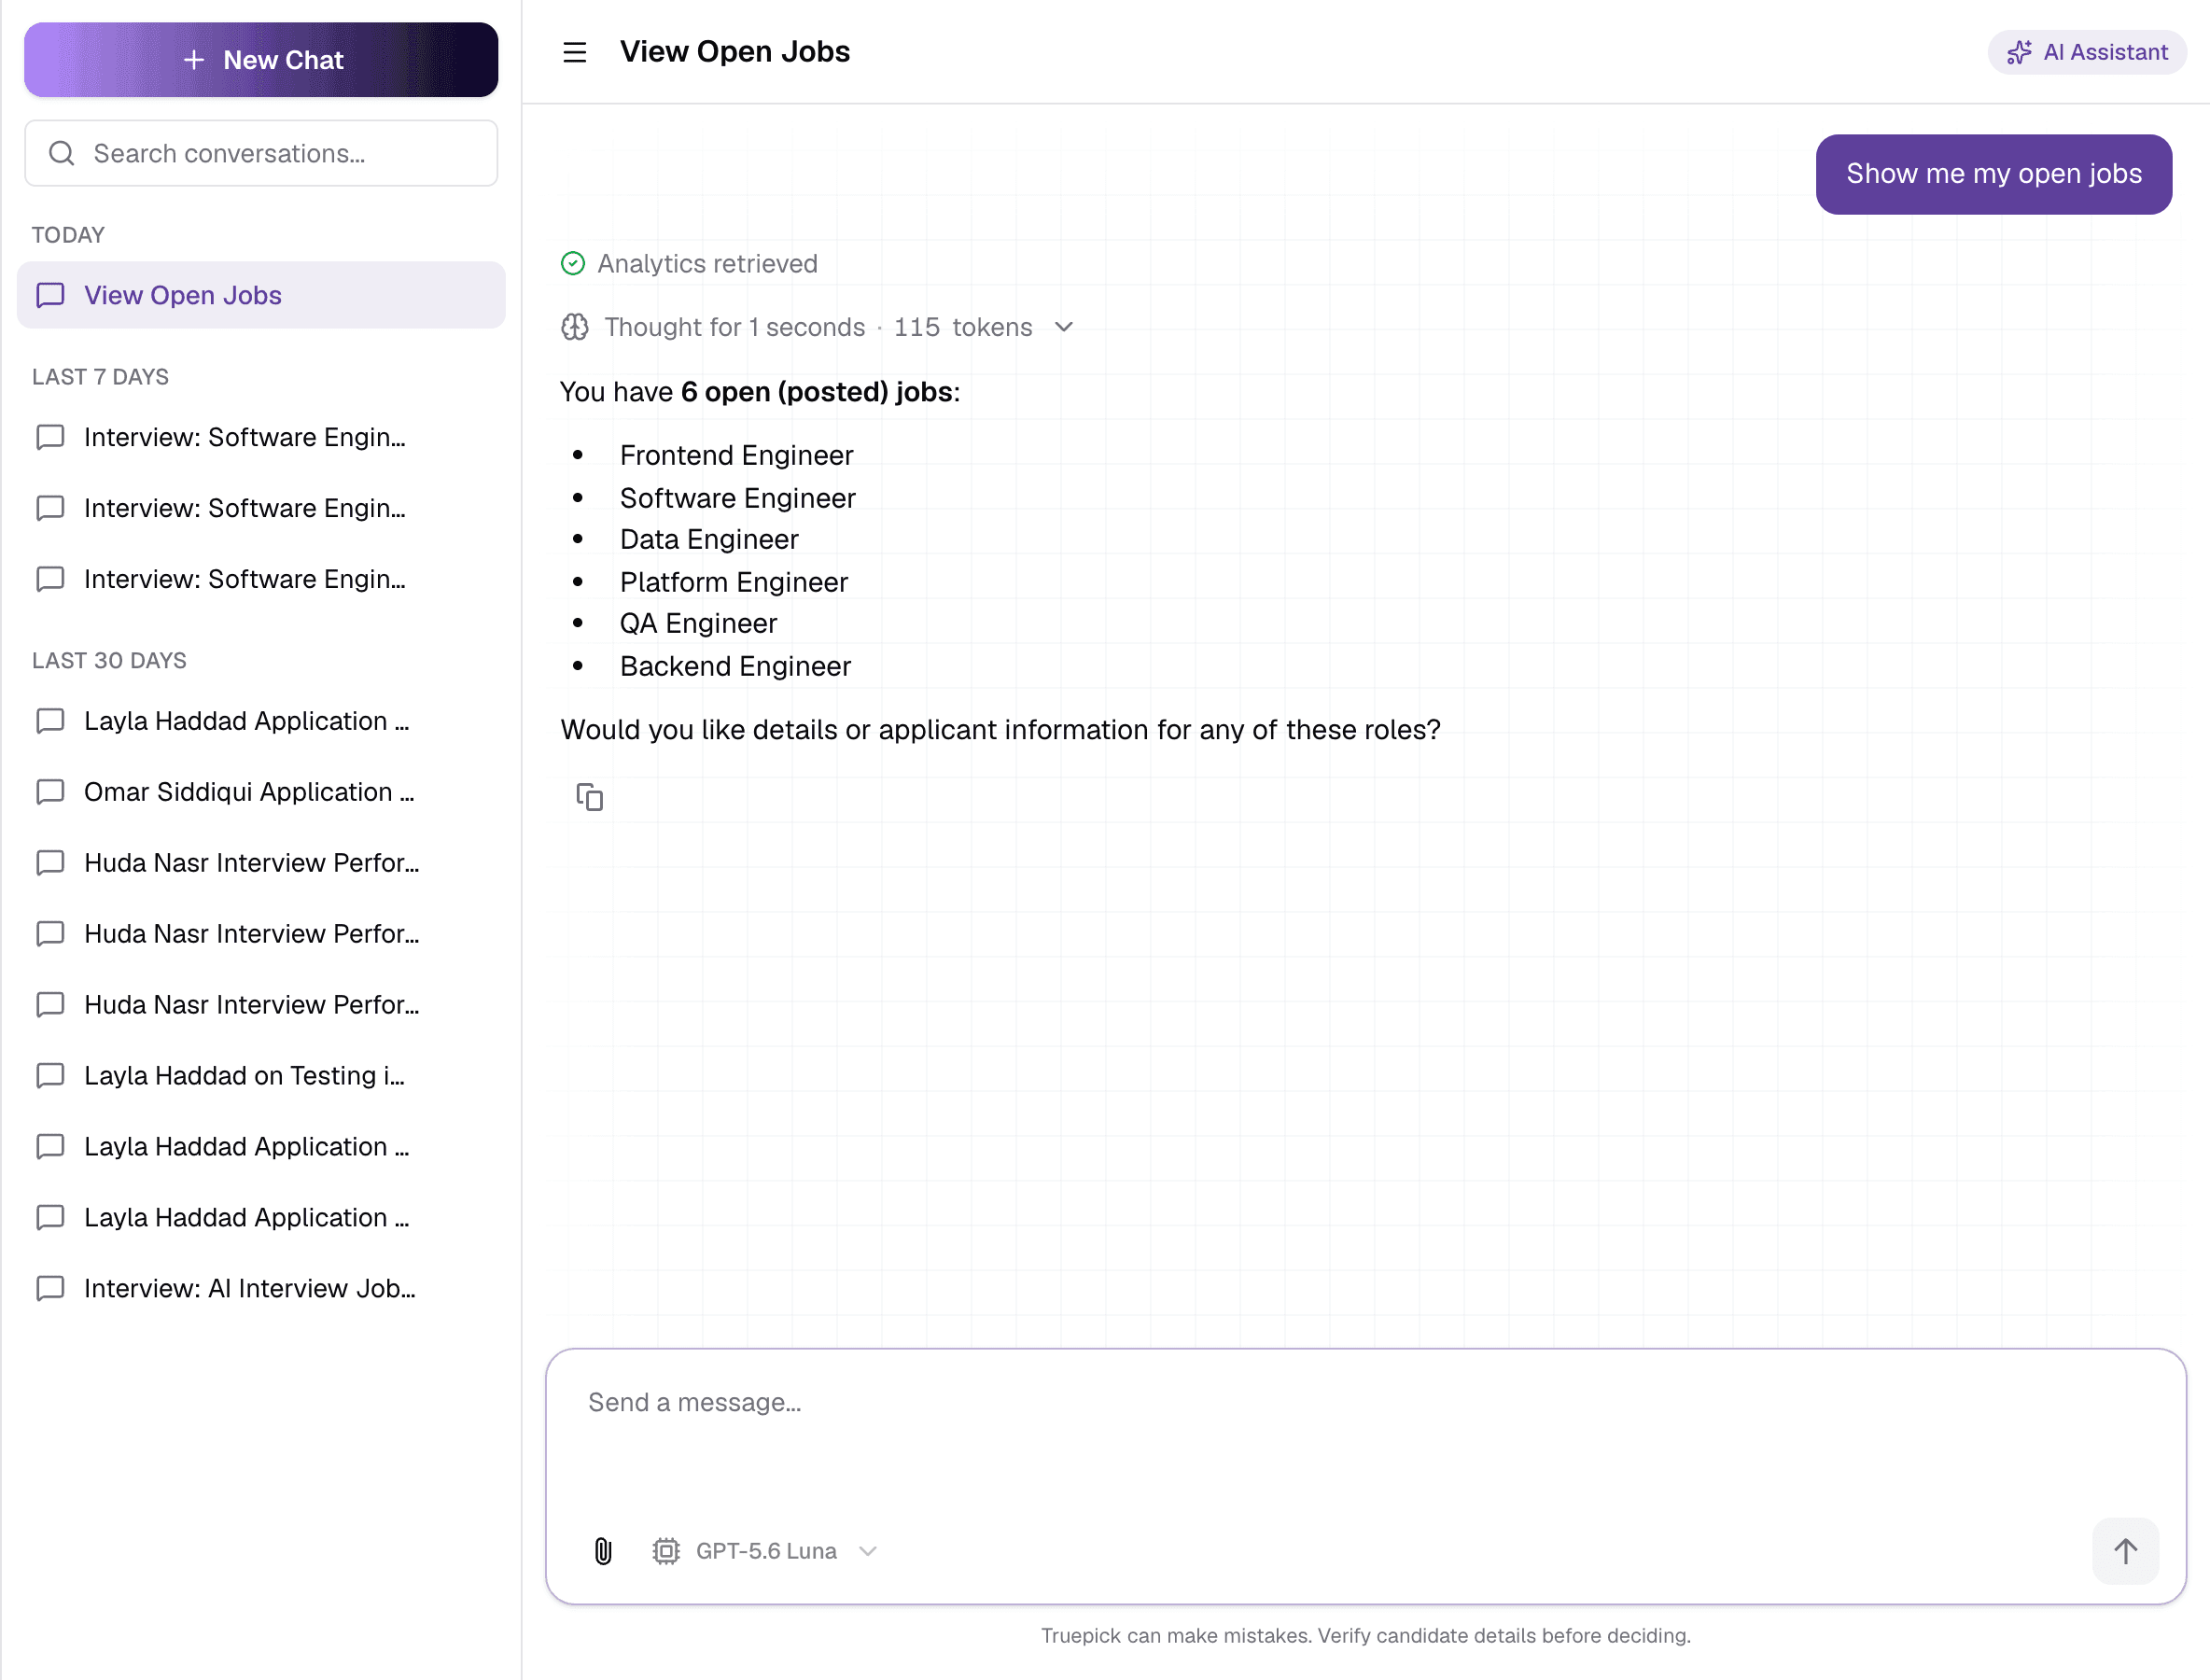Open the first Layla Haddad Application conversation
The width and height of the screenshot is (2210, 1680).
click(x=261, y=721)
